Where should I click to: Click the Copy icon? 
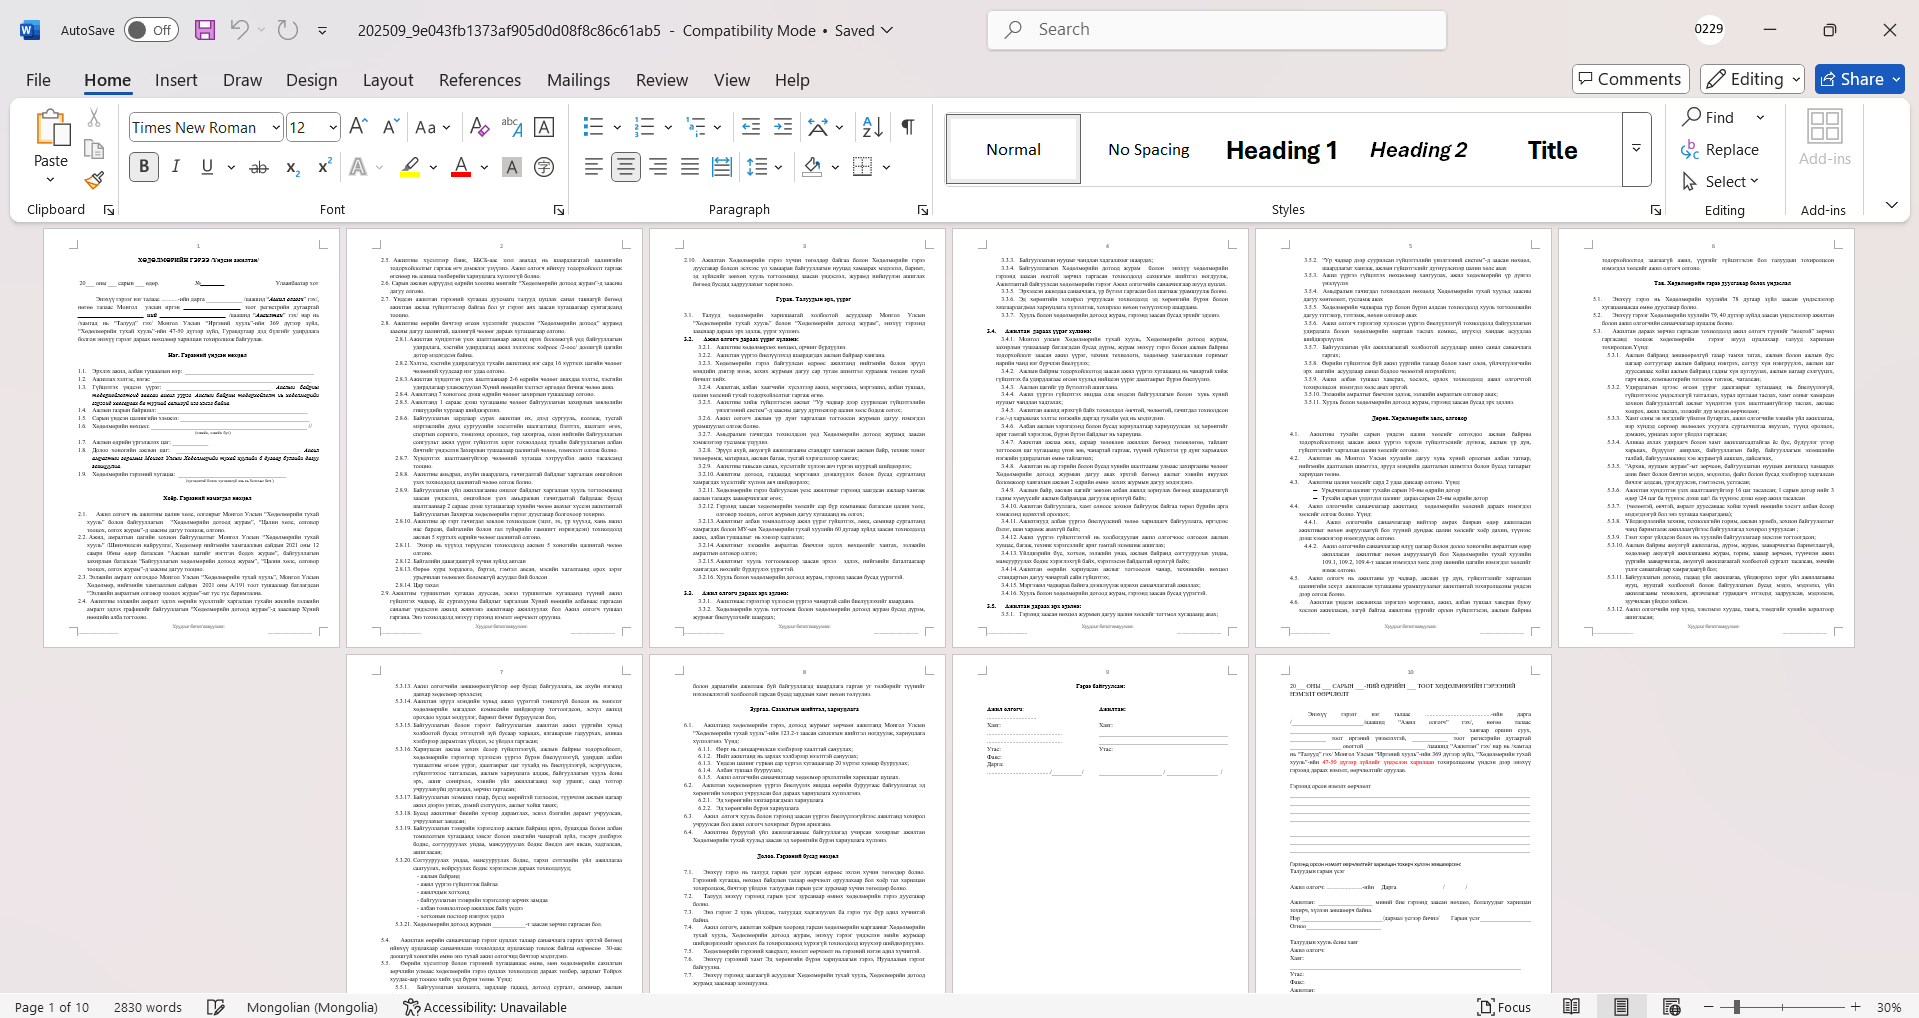point(94,149)
